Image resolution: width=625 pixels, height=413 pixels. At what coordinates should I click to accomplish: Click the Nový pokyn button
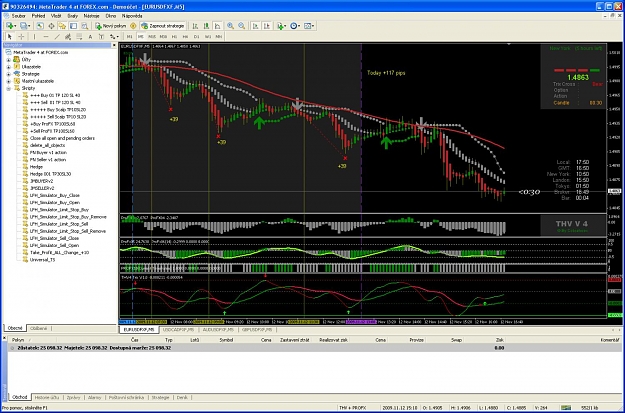[111, 26]
